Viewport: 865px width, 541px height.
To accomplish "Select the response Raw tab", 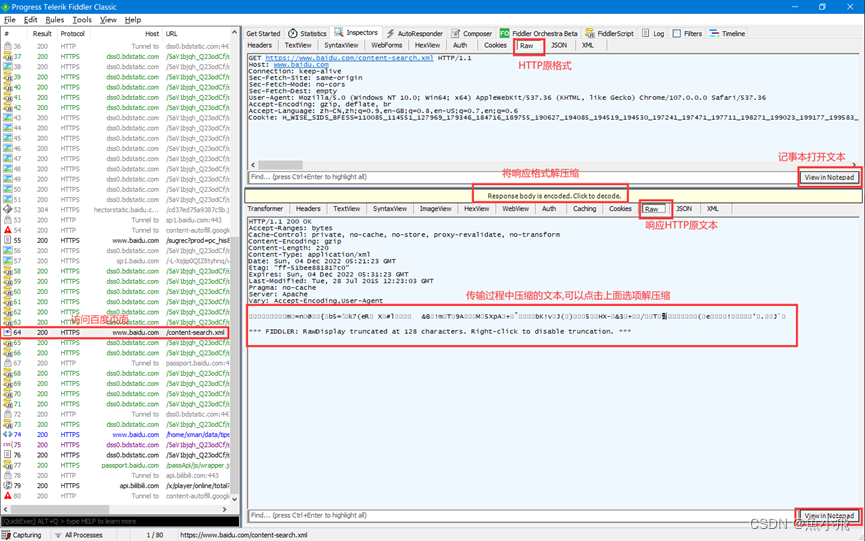I will (652, 209).
